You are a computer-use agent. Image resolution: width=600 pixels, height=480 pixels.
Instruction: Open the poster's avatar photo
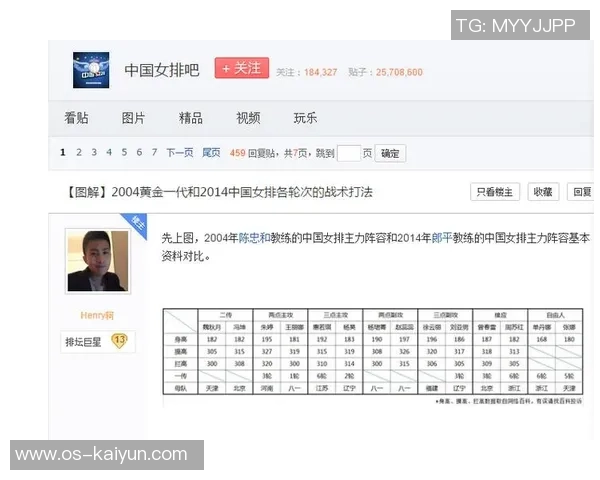[98, 261]
